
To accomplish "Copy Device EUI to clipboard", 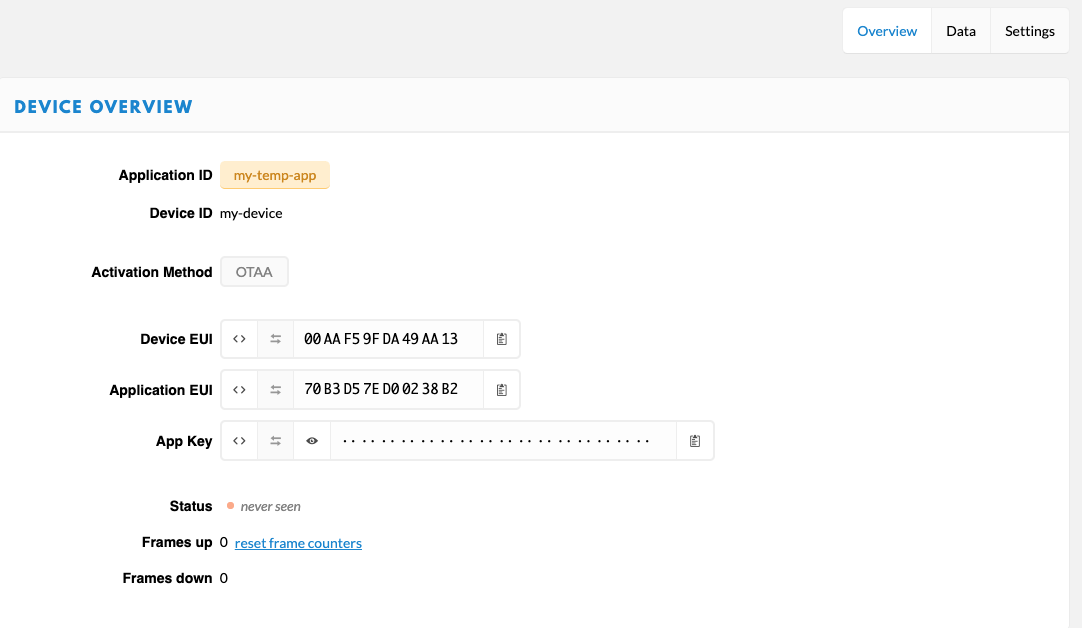I will click(x=502, y=339).
